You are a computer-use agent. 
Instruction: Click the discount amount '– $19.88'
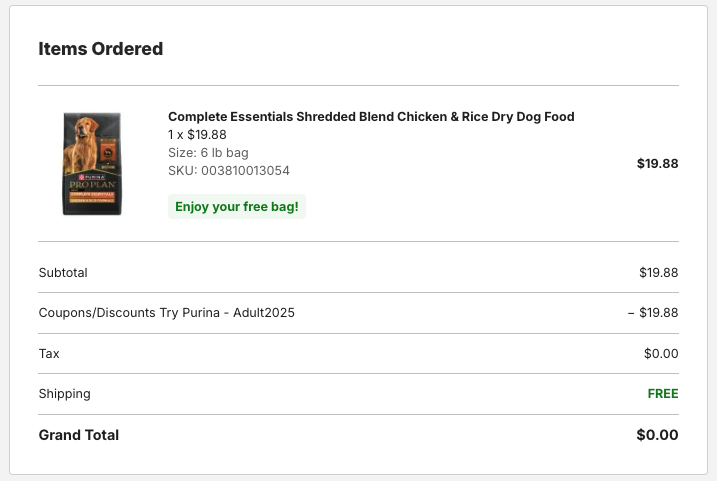(653, 313)
